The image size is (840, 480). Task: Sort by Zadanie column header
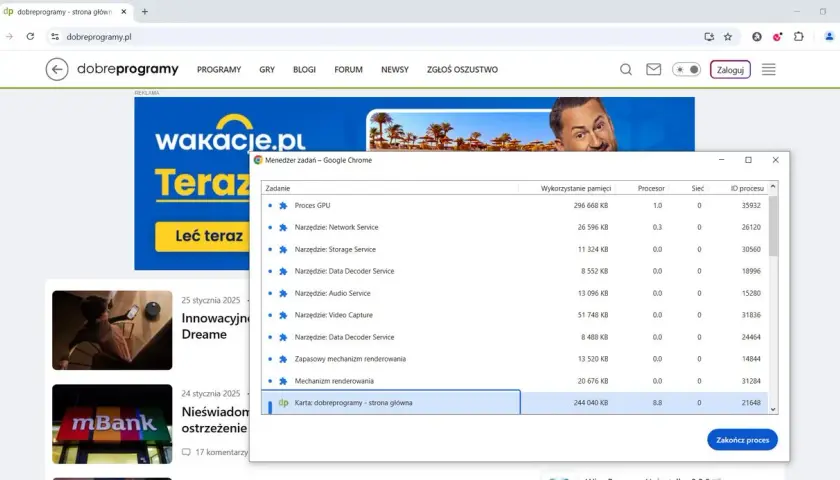click(390, 188)
